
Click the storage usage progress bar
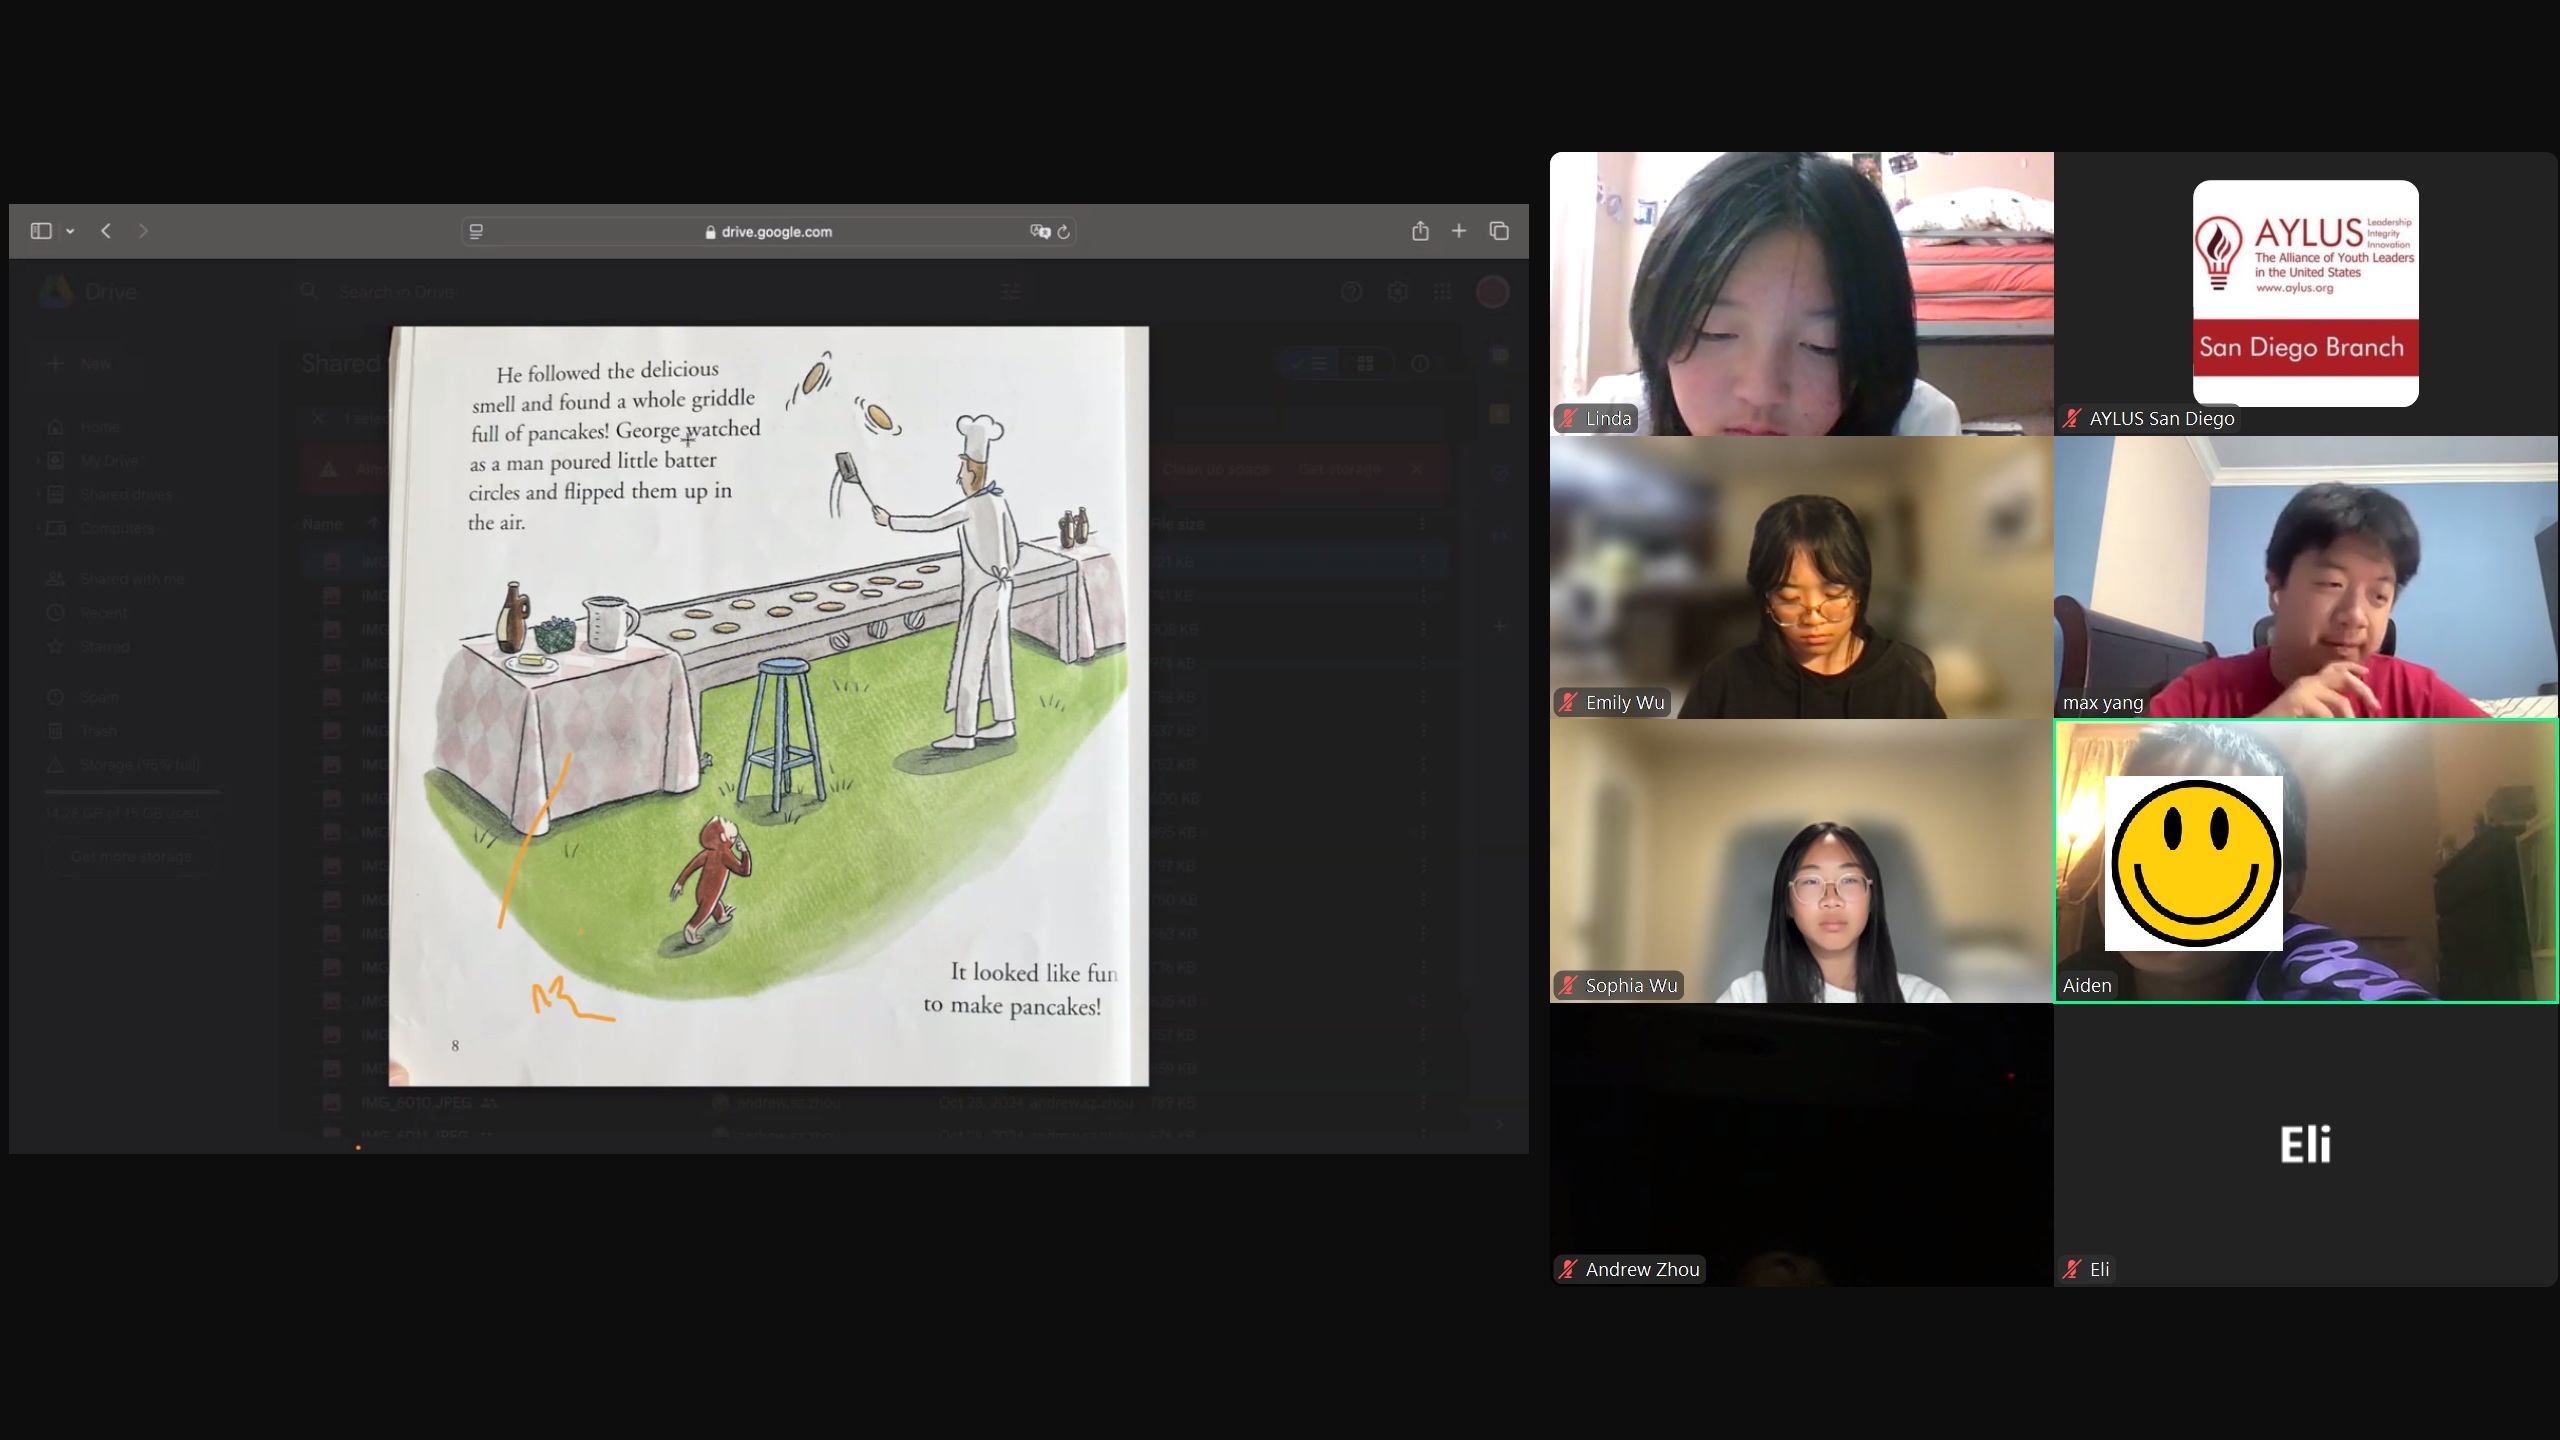click(x=132, y=792)
